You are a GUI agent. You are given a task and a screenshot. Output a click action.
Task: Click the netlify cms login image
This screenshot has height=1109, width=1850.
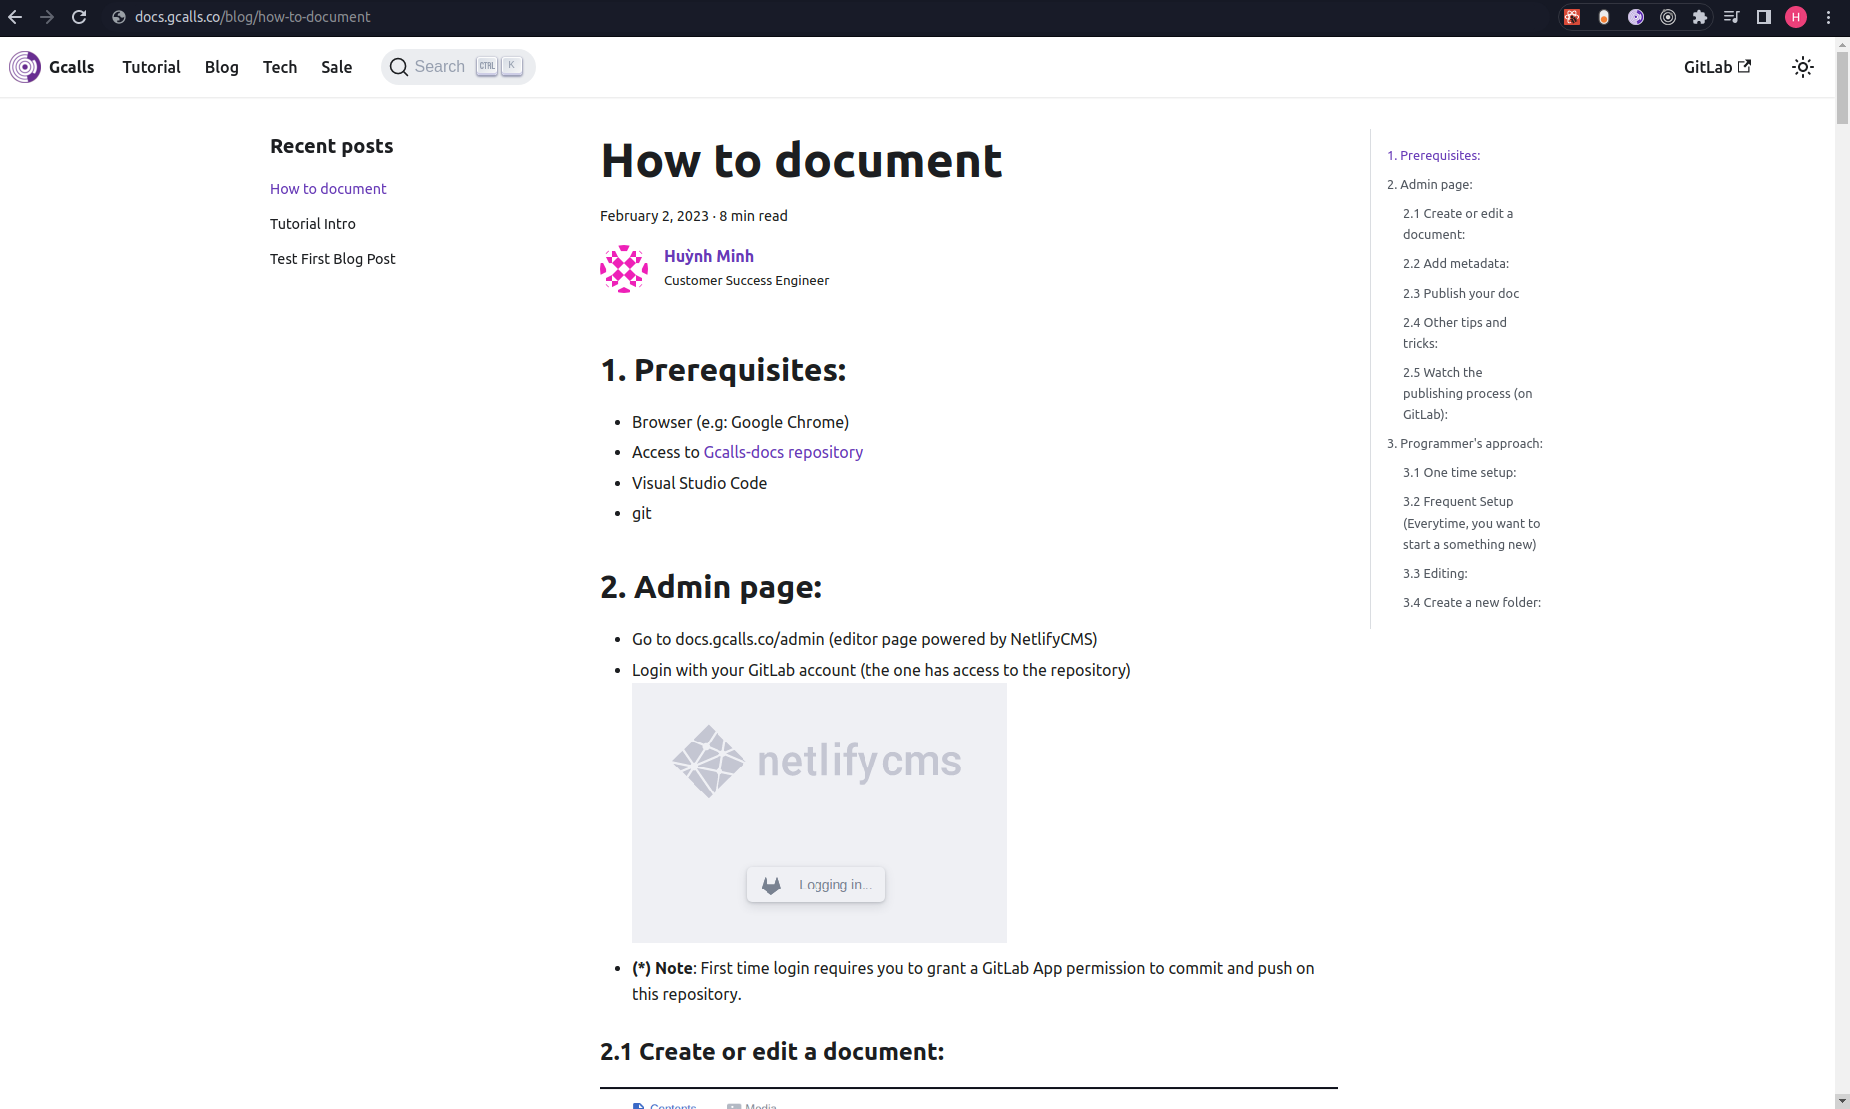pyautogui.click(x=819, y=813)
